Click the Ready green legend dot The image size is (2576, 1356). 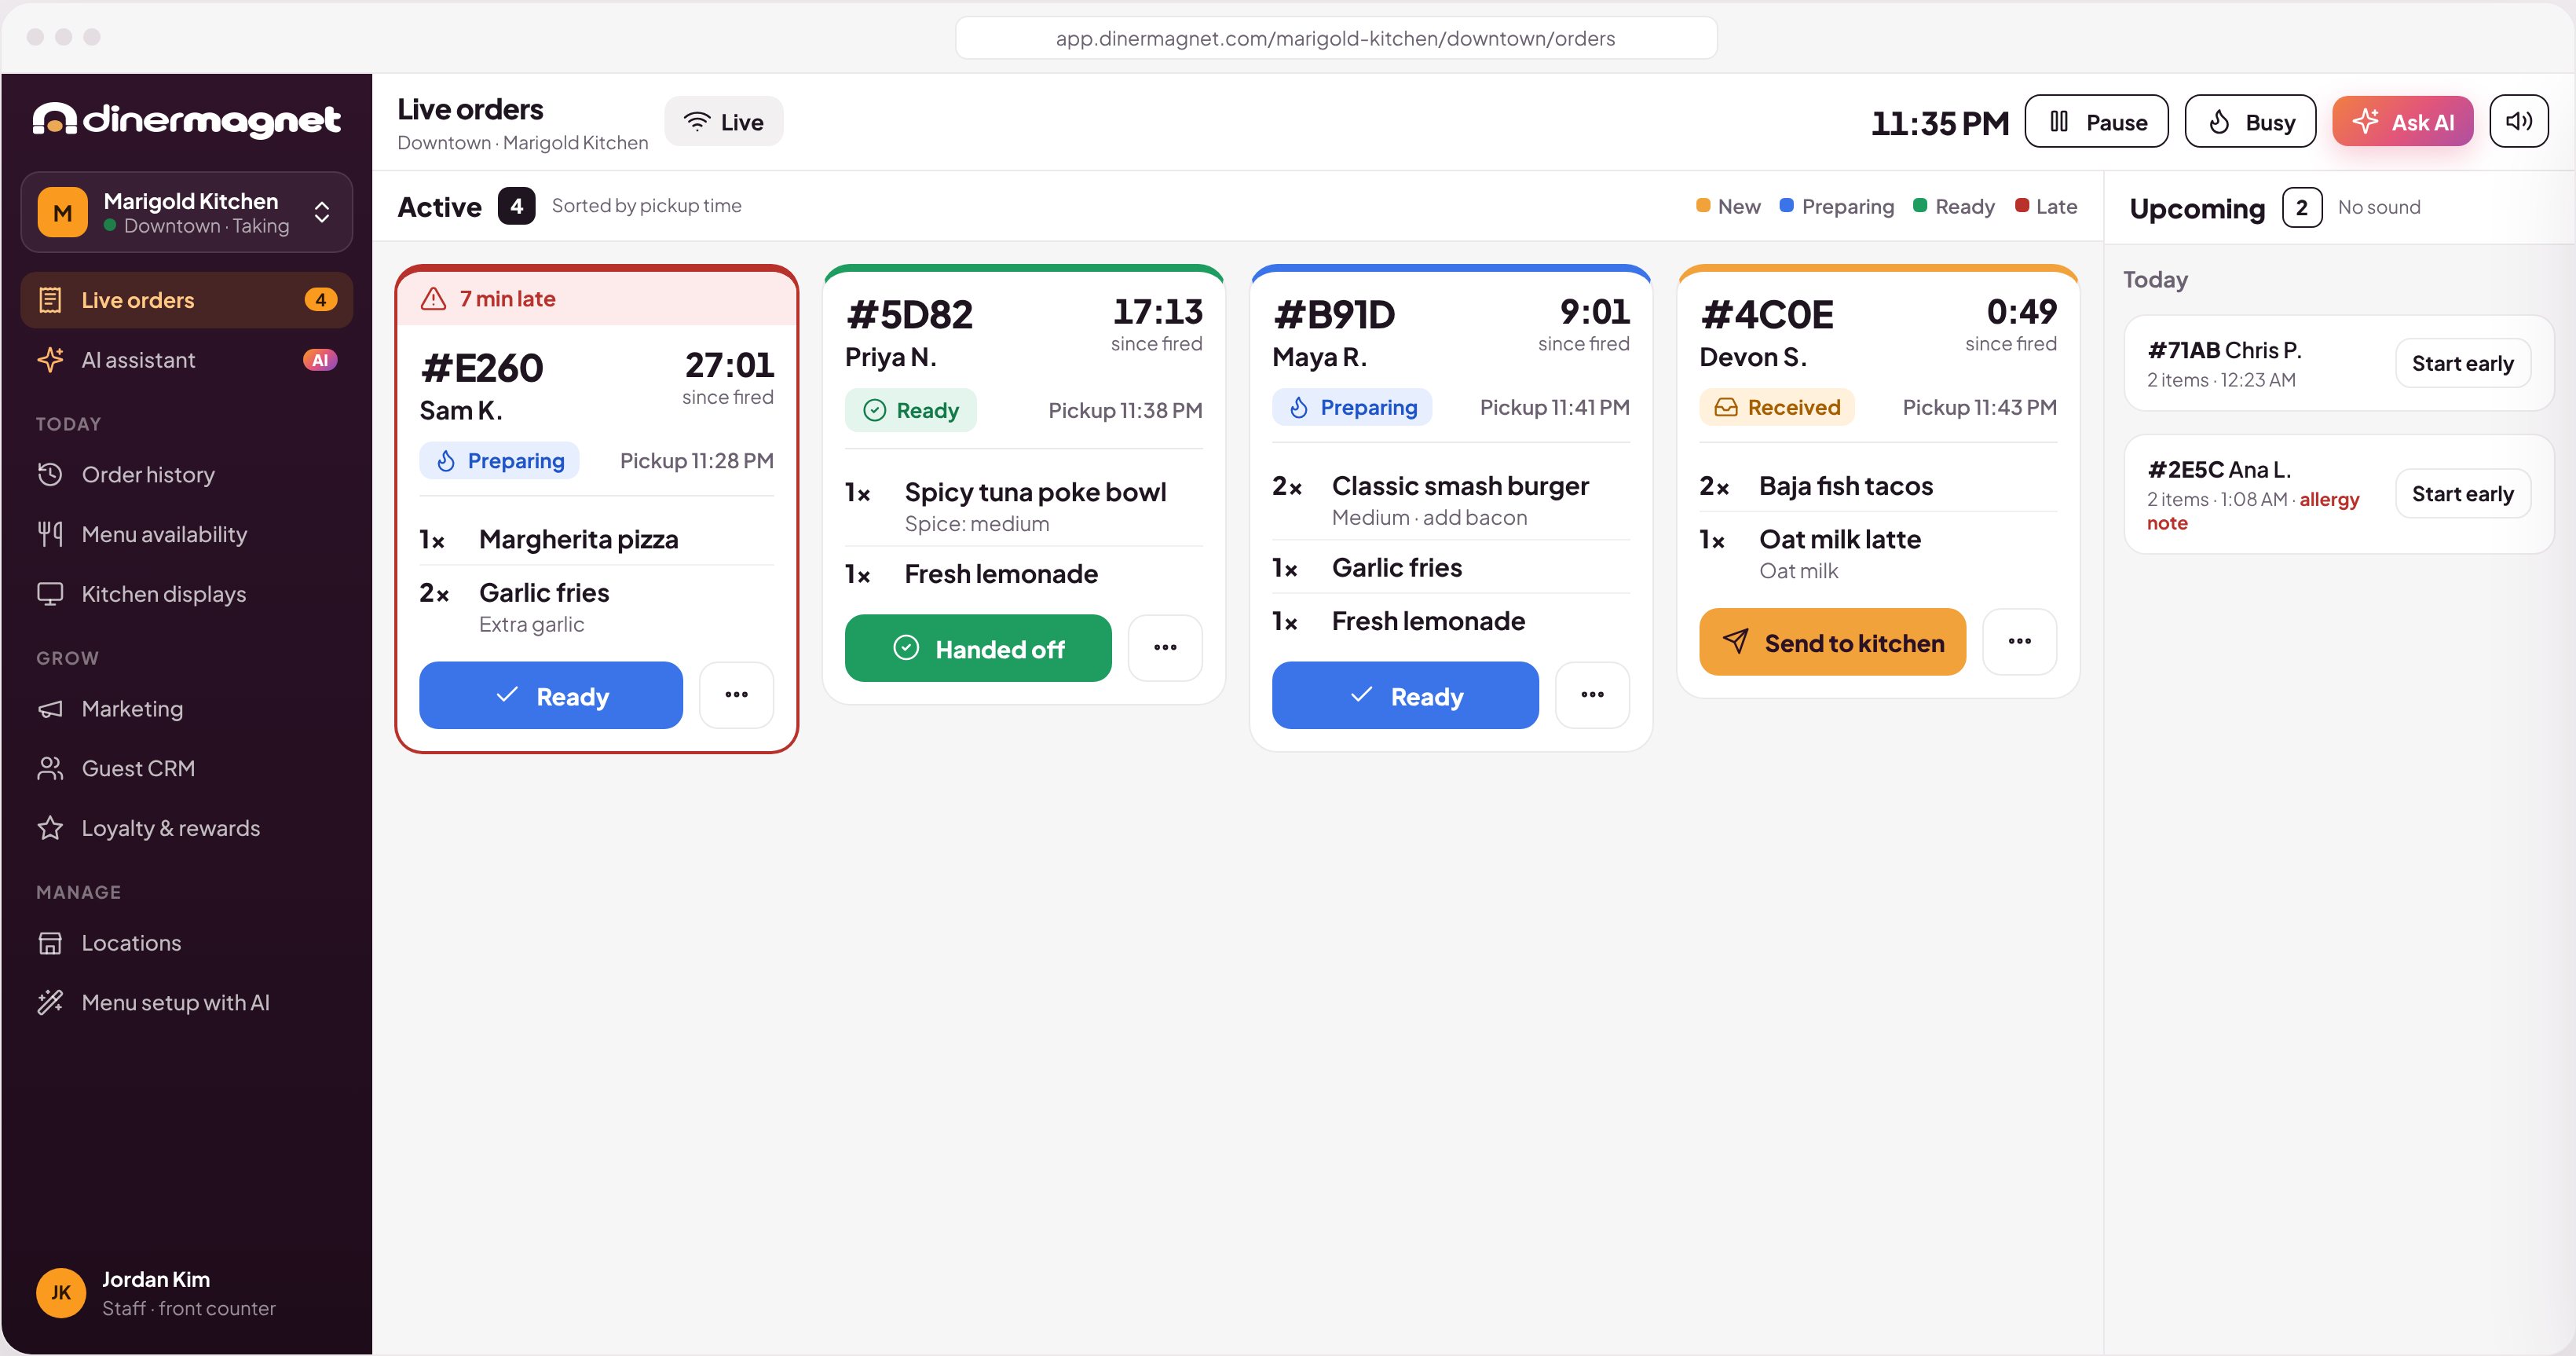(1920, 205)
